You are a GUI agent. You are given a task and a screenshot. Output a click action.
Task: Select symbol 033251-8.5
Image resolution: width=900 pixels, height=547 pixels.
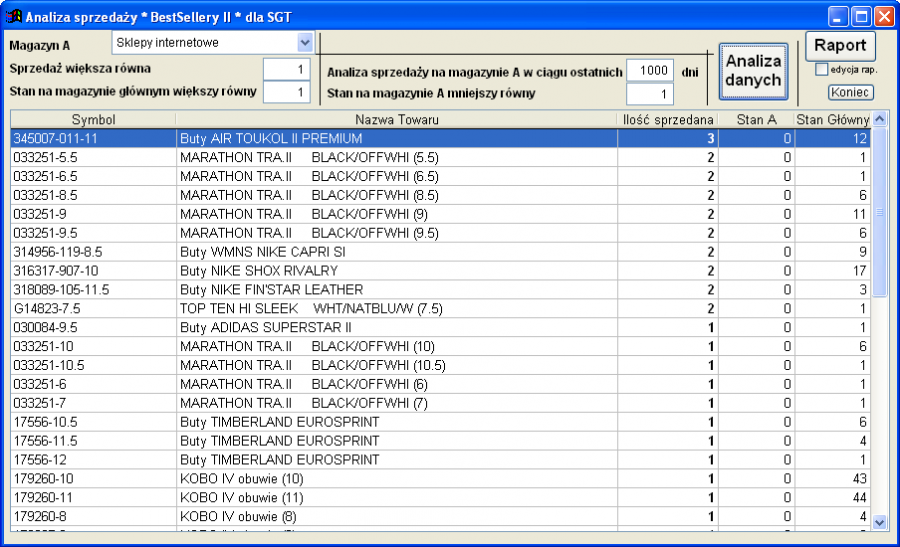tap(45, 195)
